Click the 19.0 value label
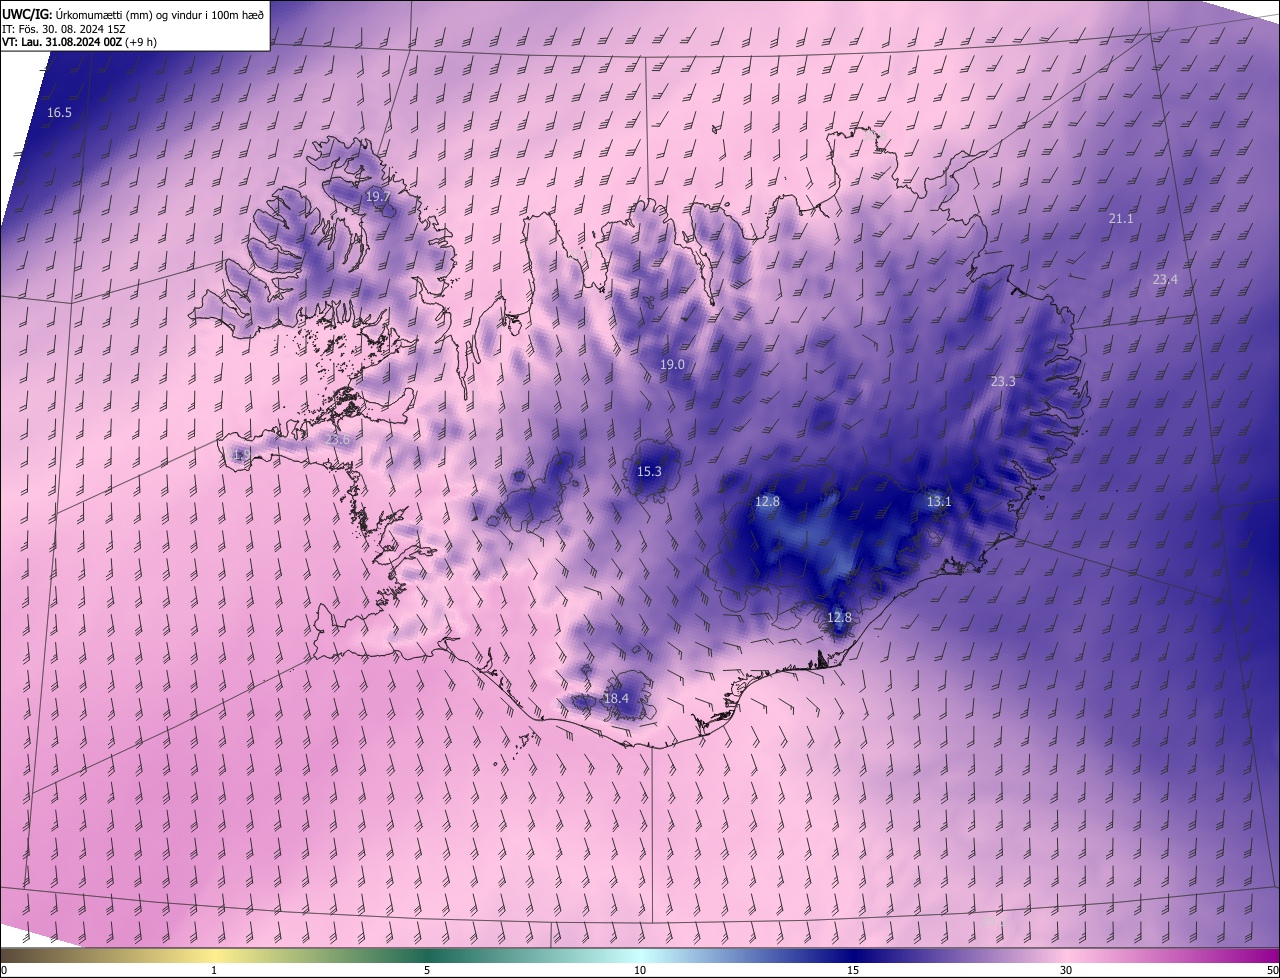Viewport: 1280px width, 978px height. pyautogui.click(x=672, y=365)
